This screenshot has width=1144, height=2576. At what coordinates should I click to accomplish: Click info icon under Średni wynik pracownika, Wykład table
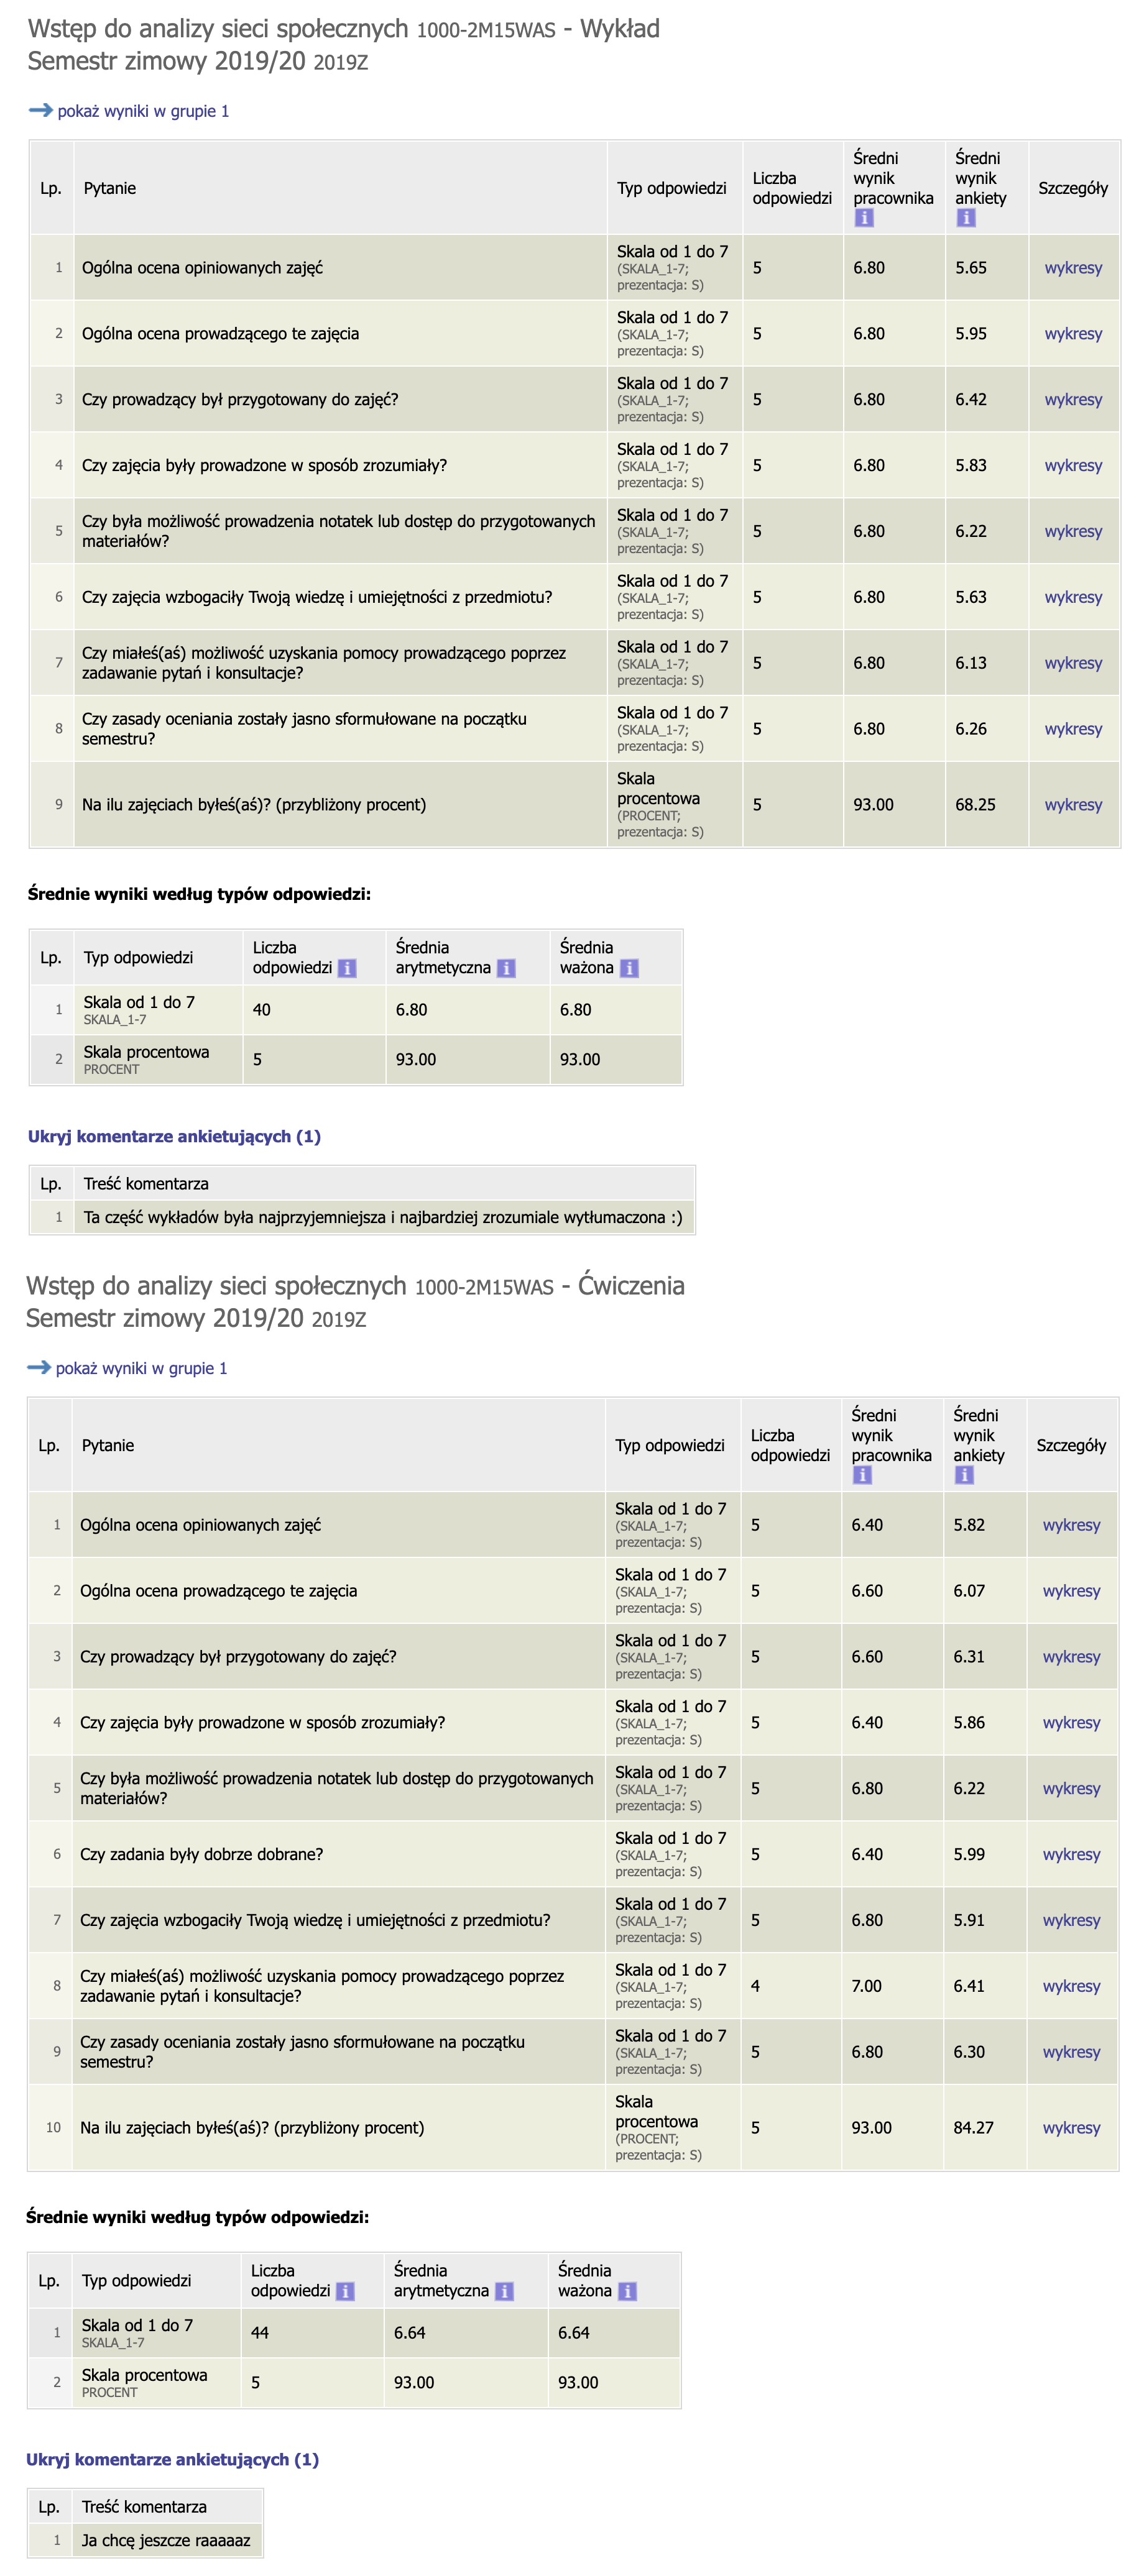[x=864, y=218]
